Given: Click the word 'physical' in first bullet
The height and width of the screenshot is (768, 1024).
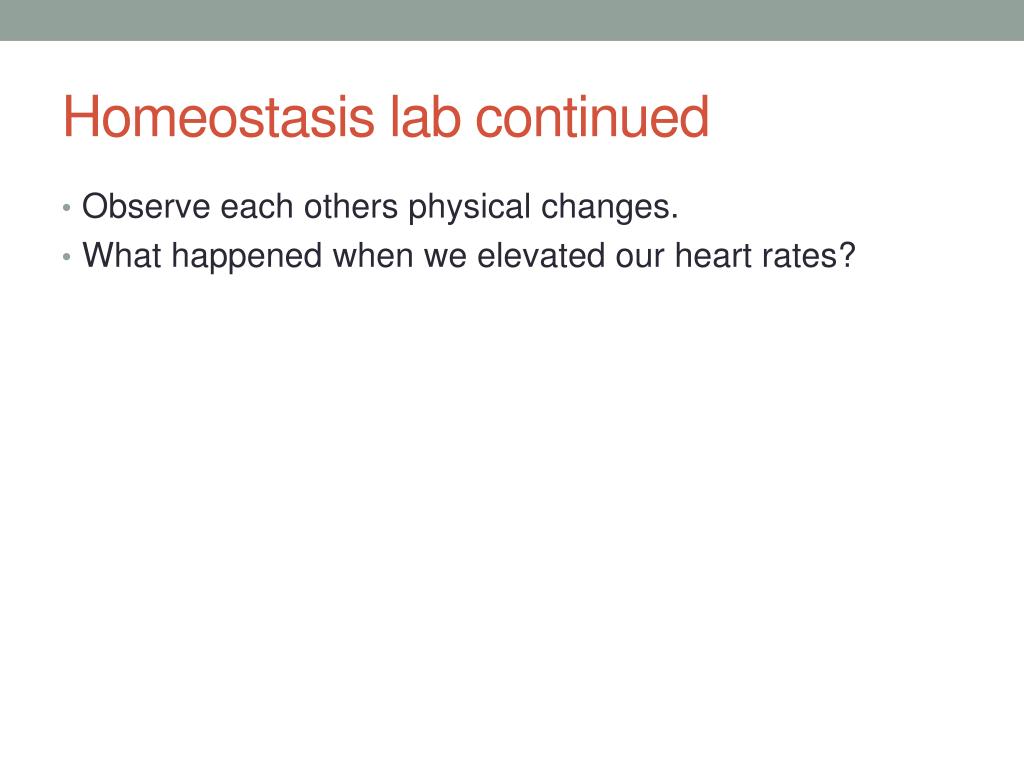Looking at the screenshot, I should pos(469,208).
